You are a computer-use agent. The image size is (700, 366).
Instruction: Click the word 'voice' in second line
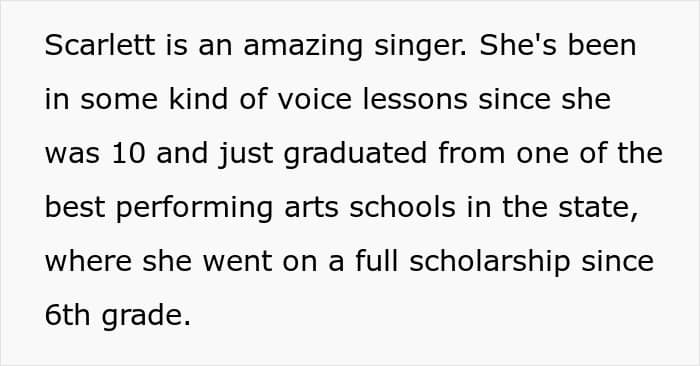(x=315, y=100)
